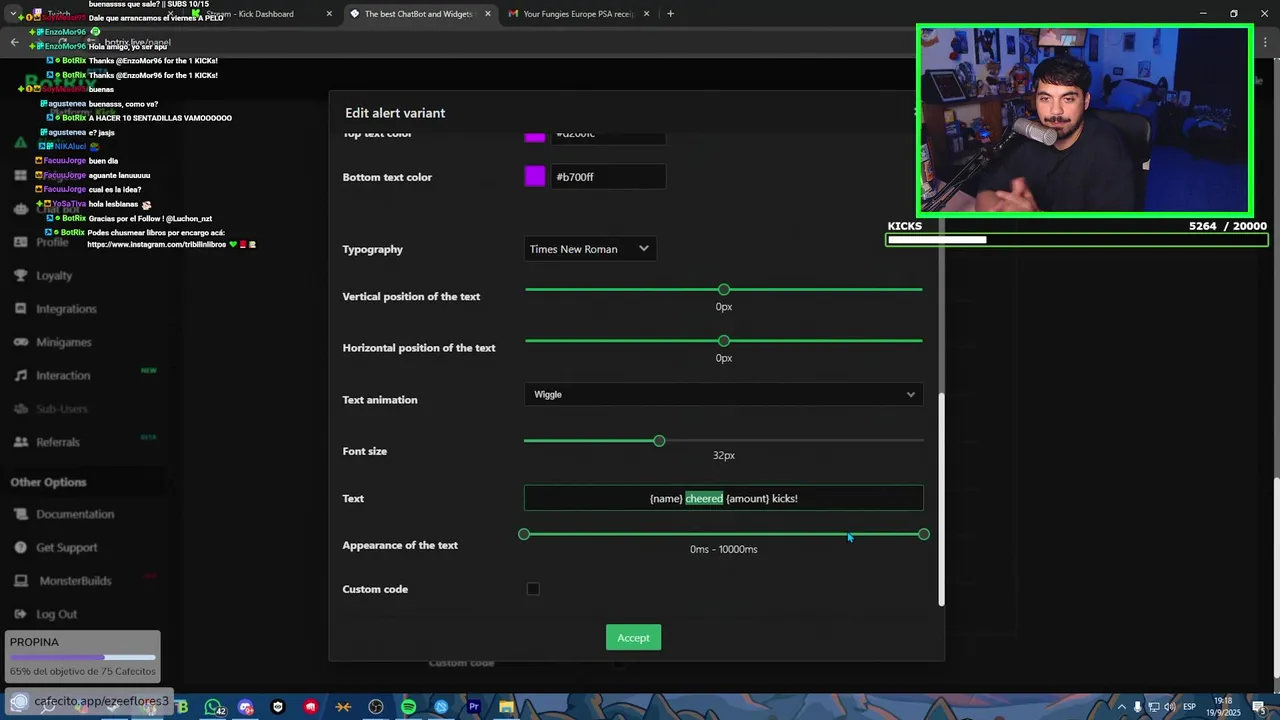Open a new browser tab
Viewport: 1280px width, 720px height.
[670, 14]
